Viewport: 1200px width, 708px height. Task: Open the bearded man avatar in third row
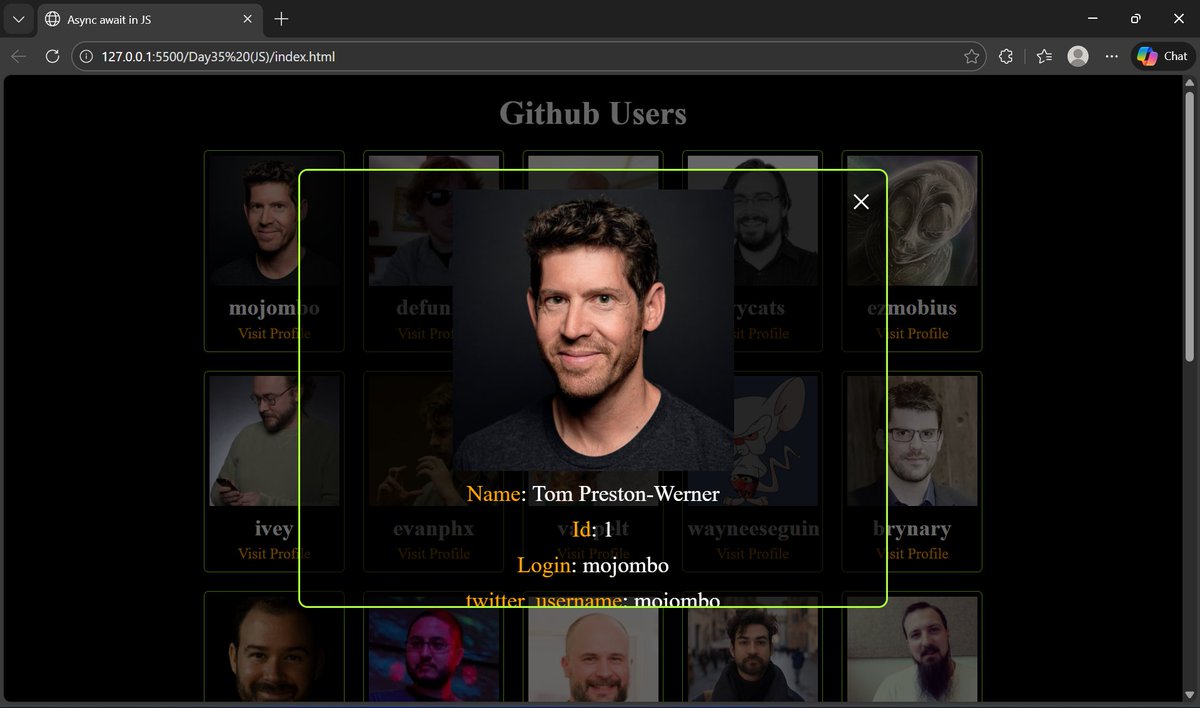(912, 649)
